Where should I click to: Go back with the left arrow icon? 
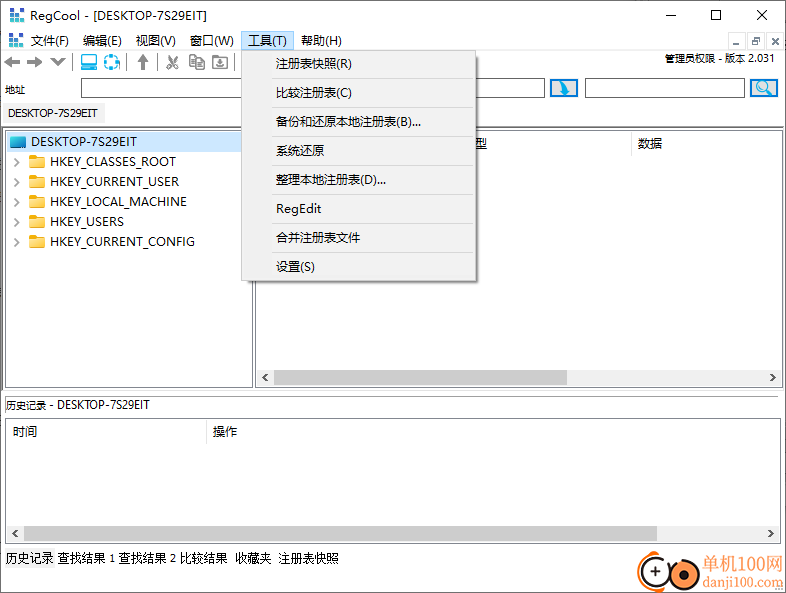tap(12, 62)
